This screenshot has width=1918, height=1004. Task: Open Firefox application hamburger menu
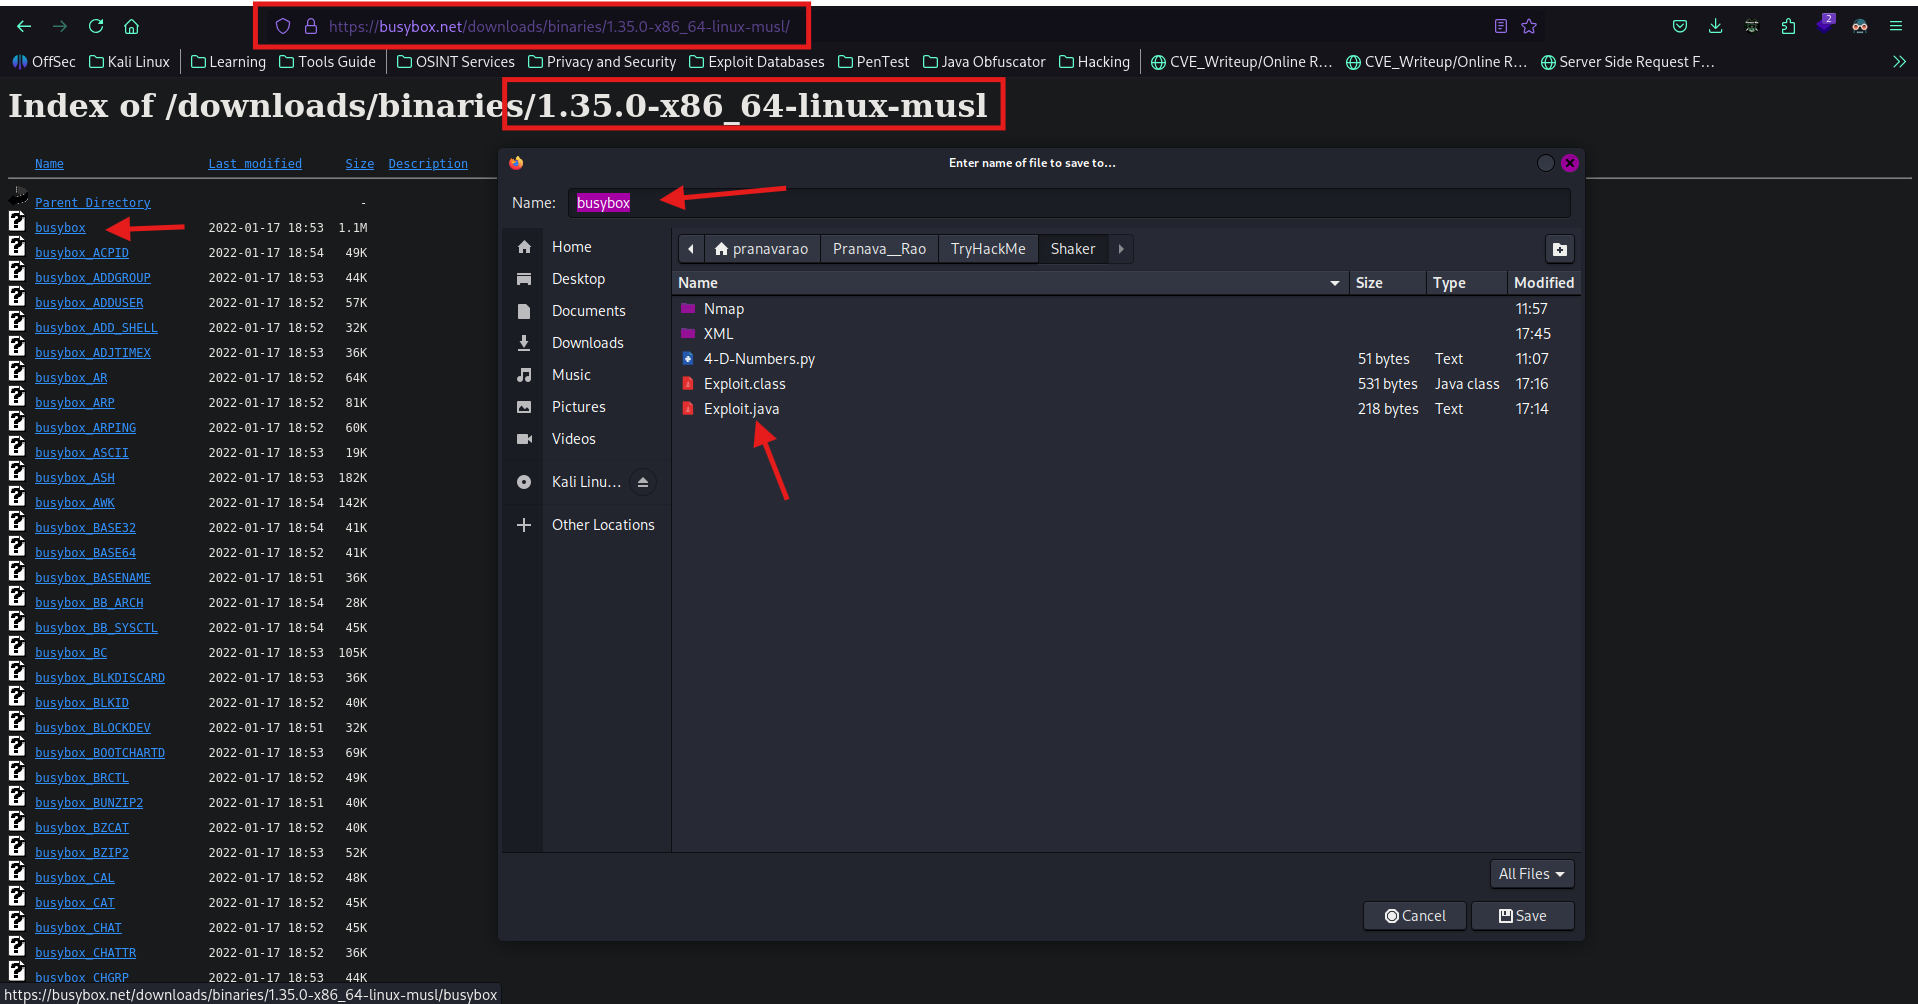click(x=1896, y=26)
